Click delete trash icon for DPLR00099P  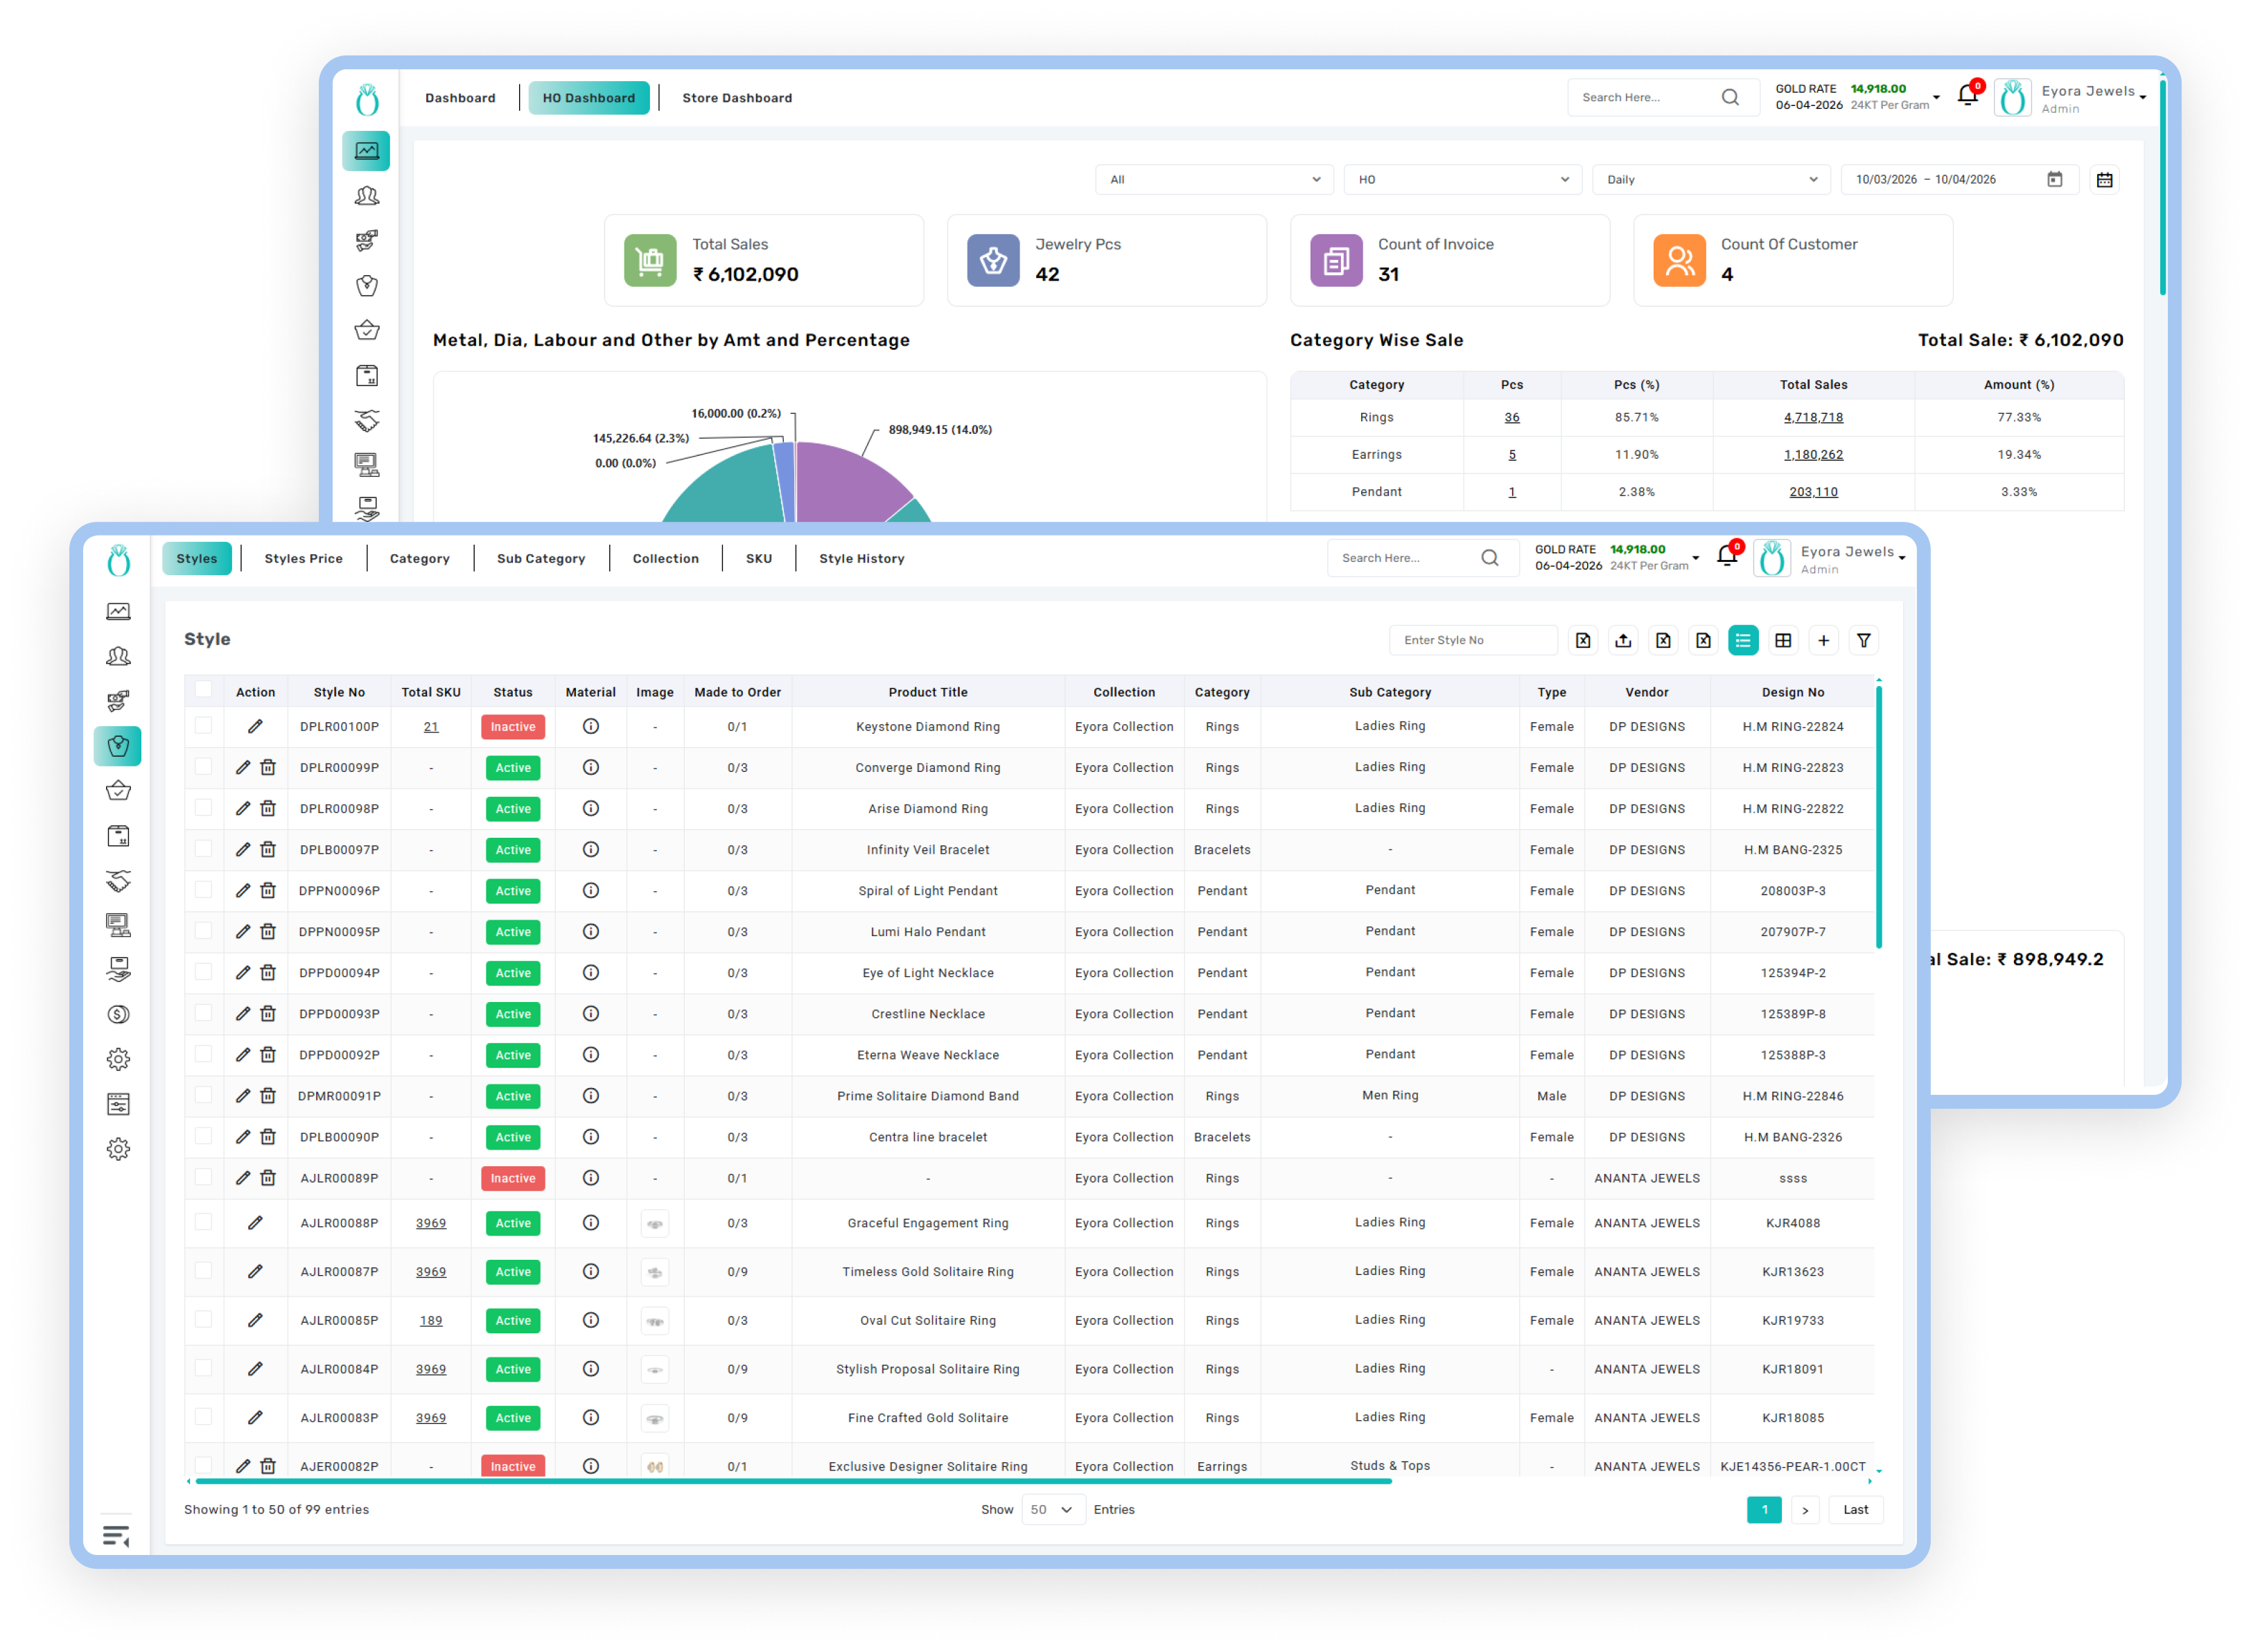pyautogui.click(x=268, y=767)
